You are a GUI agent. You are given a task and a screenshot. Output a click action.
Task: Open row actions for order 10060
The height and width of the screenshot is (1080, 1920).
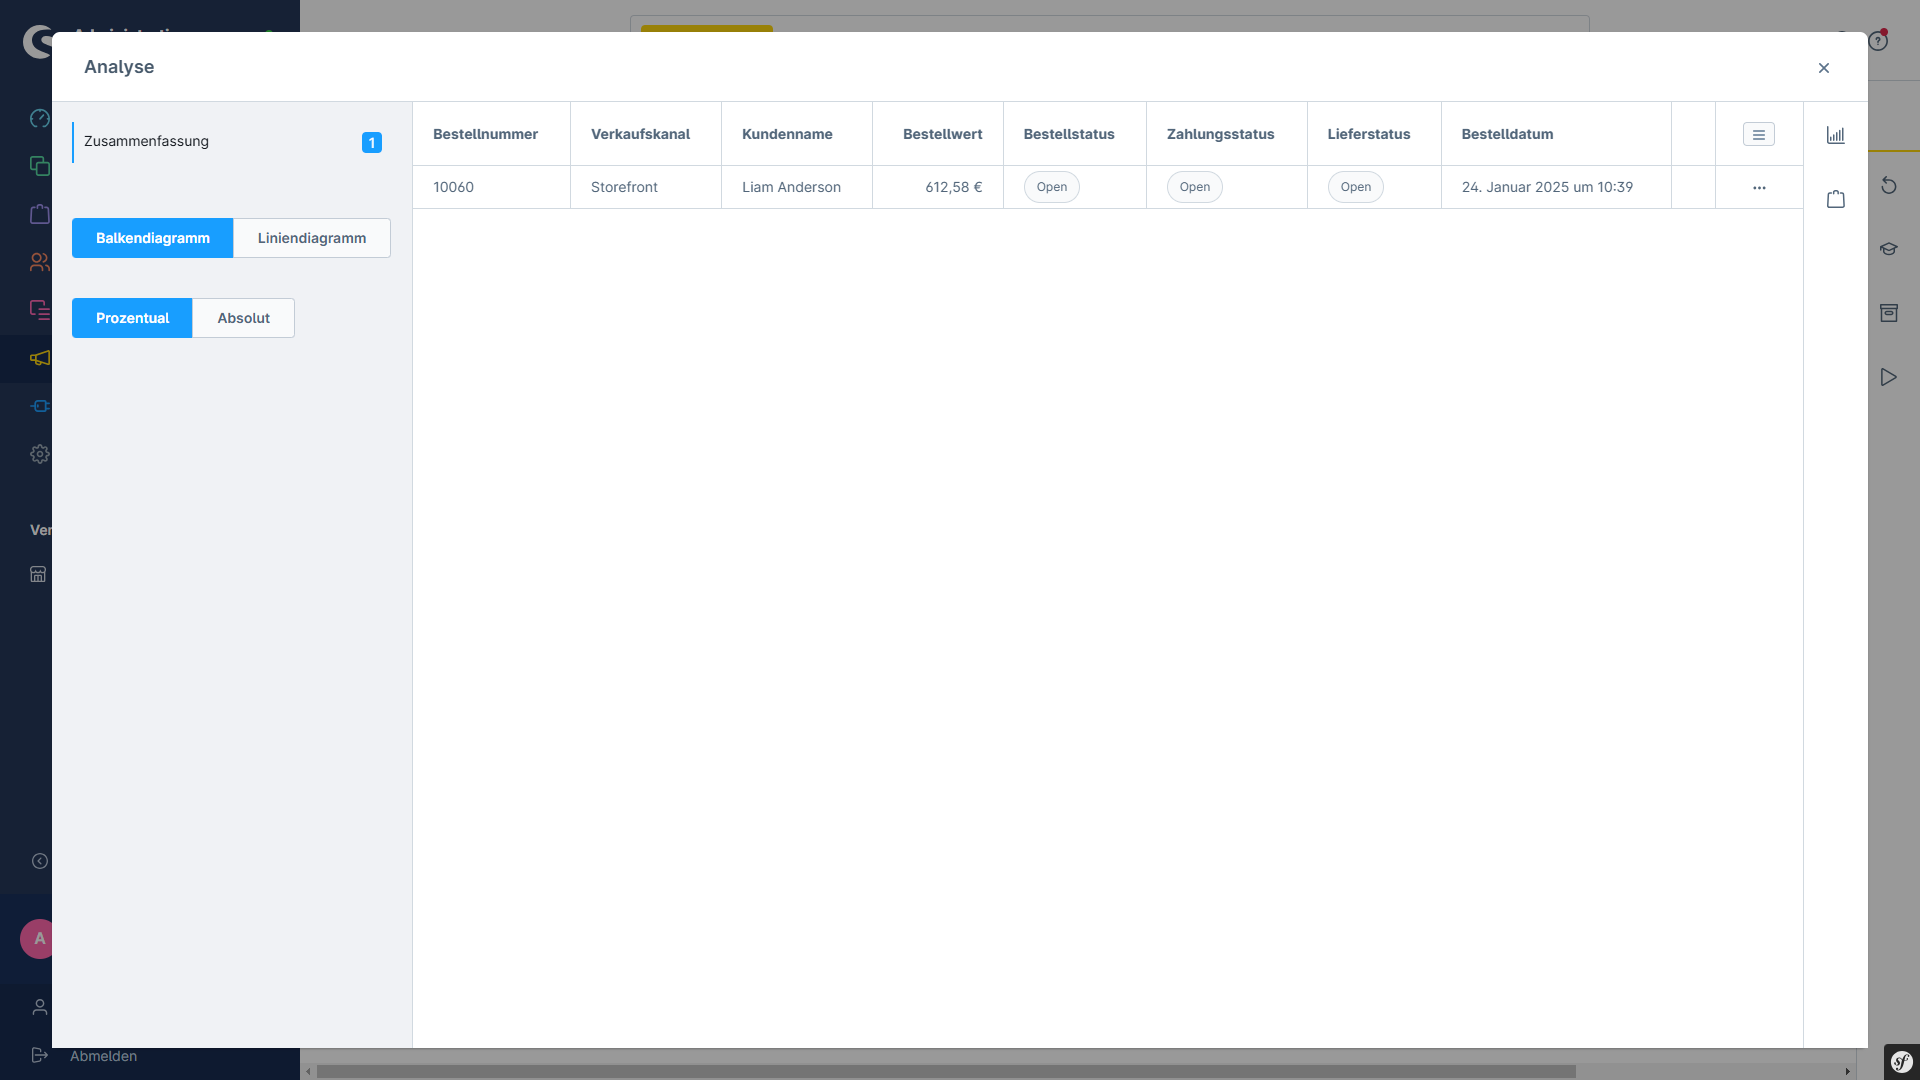[1758, 187]
